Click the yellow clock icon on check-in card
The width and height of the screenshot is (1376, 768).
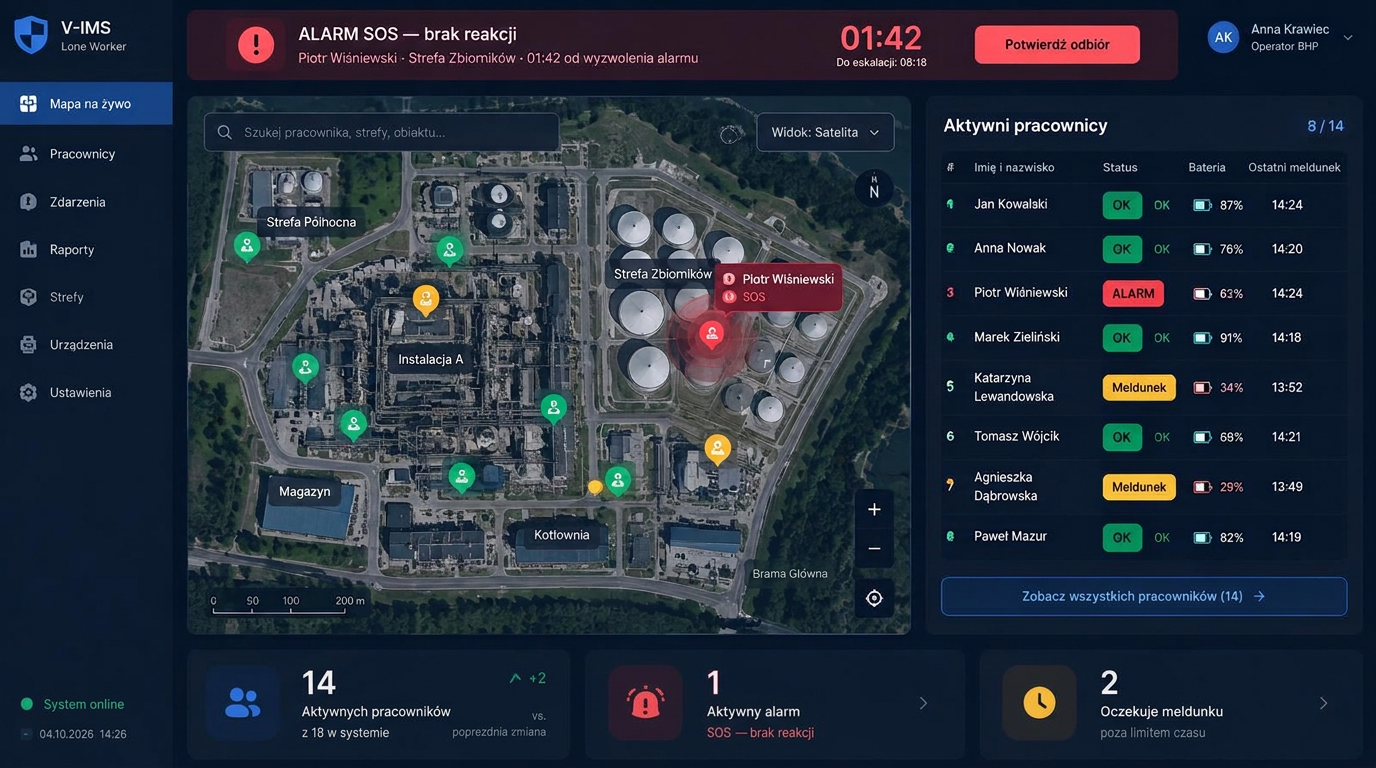pos(1040,703)
